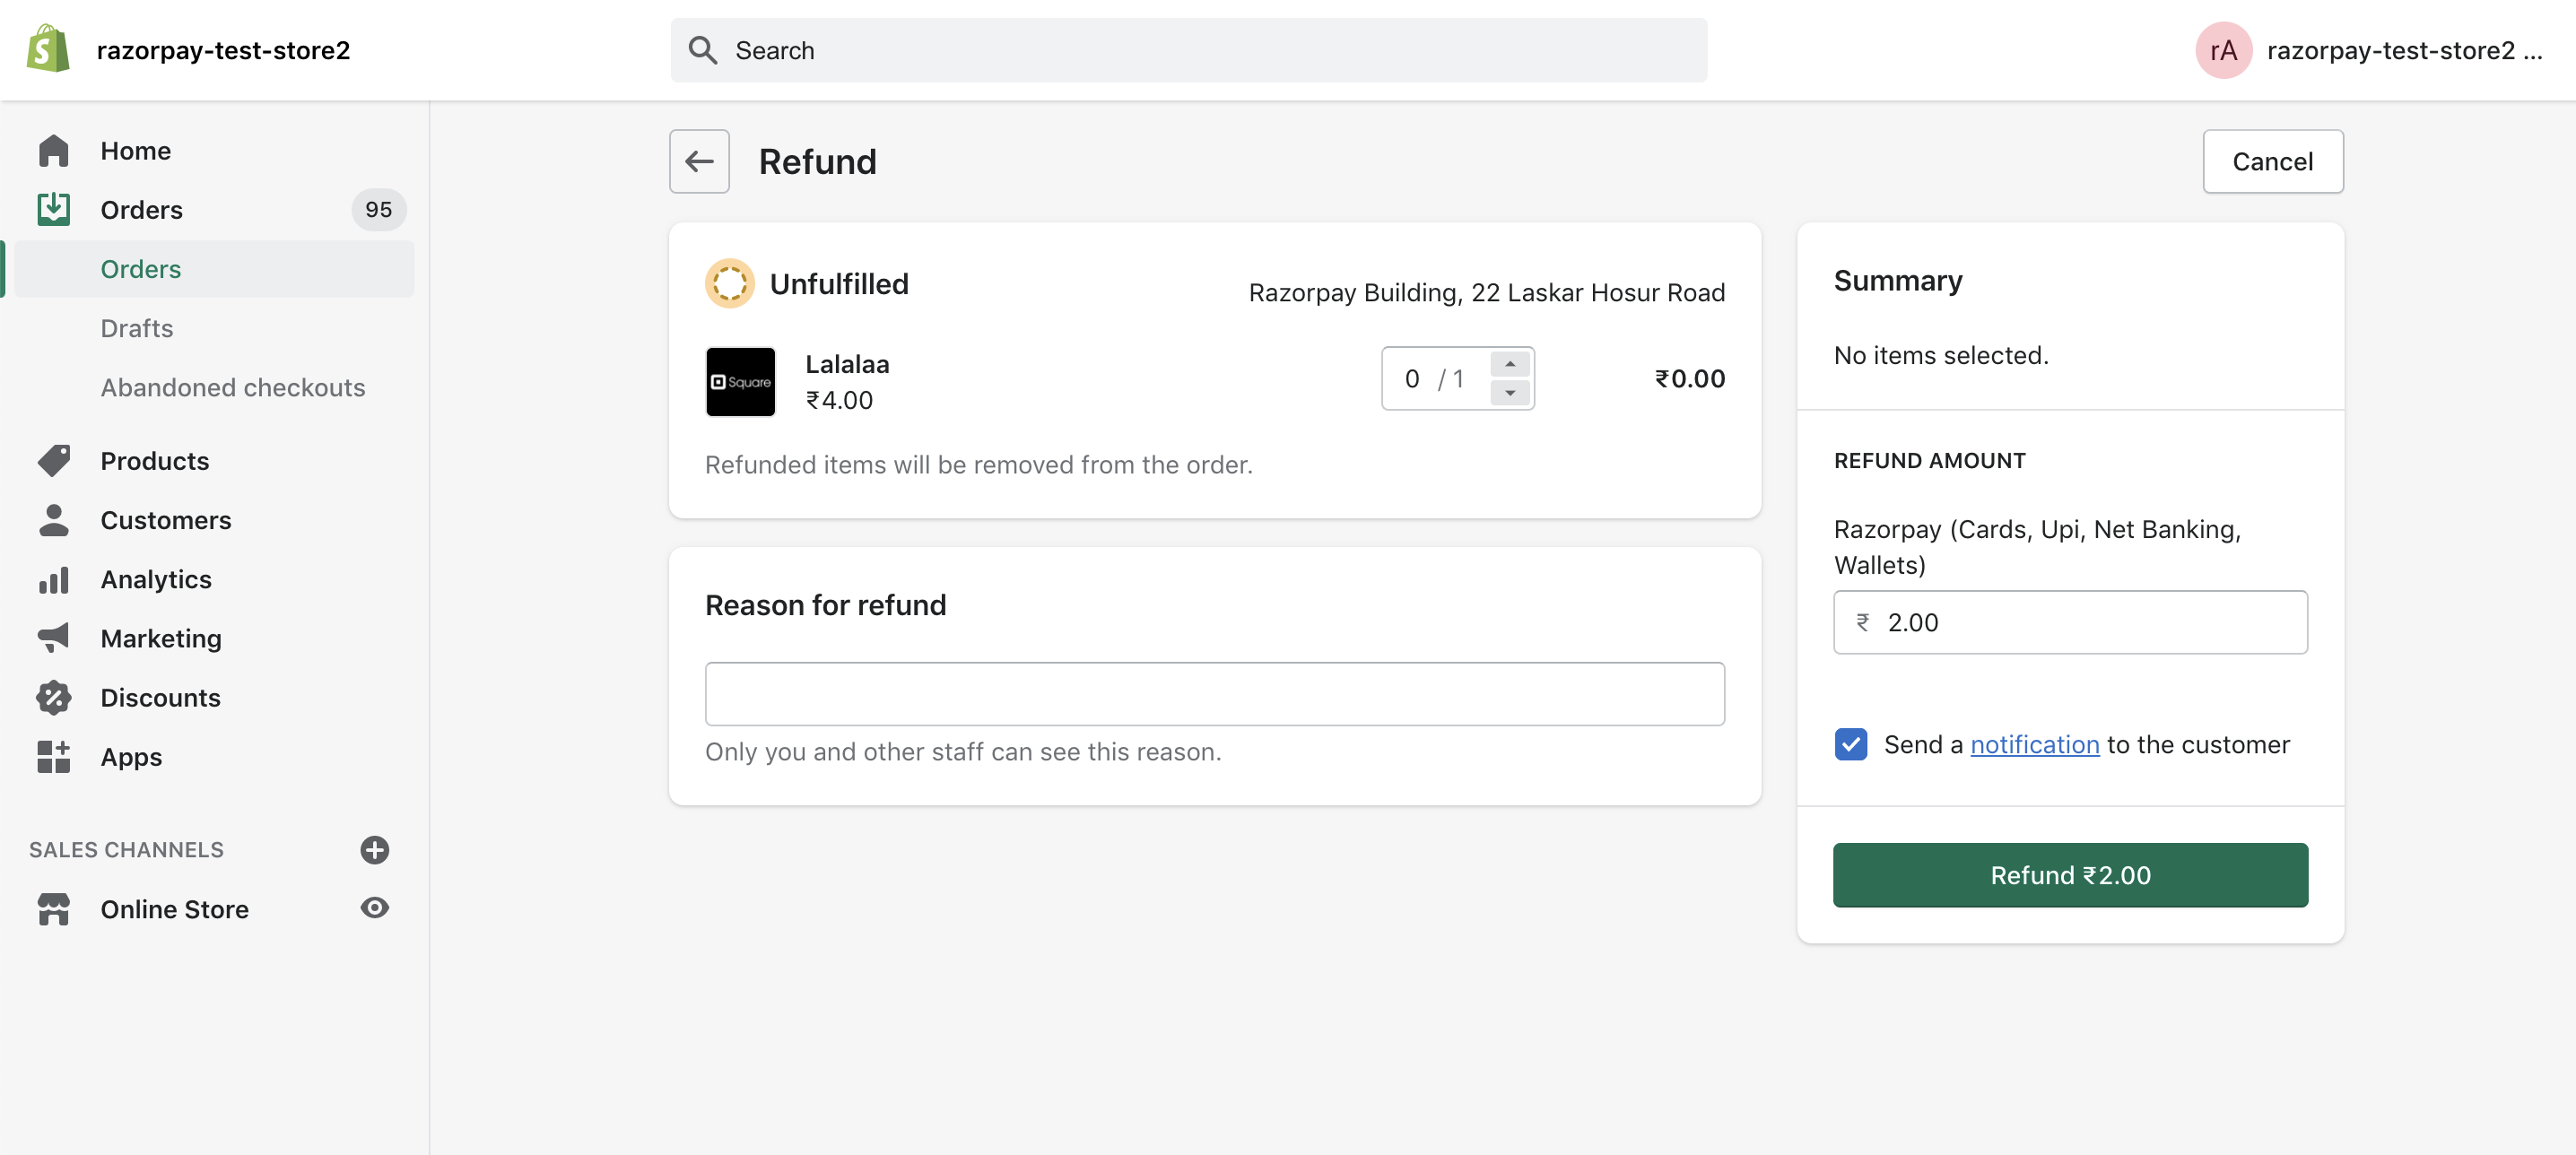Toggle send notification to customer checkbox
Screen dimensions: 2576x1155
click(x=1851, y=744)
